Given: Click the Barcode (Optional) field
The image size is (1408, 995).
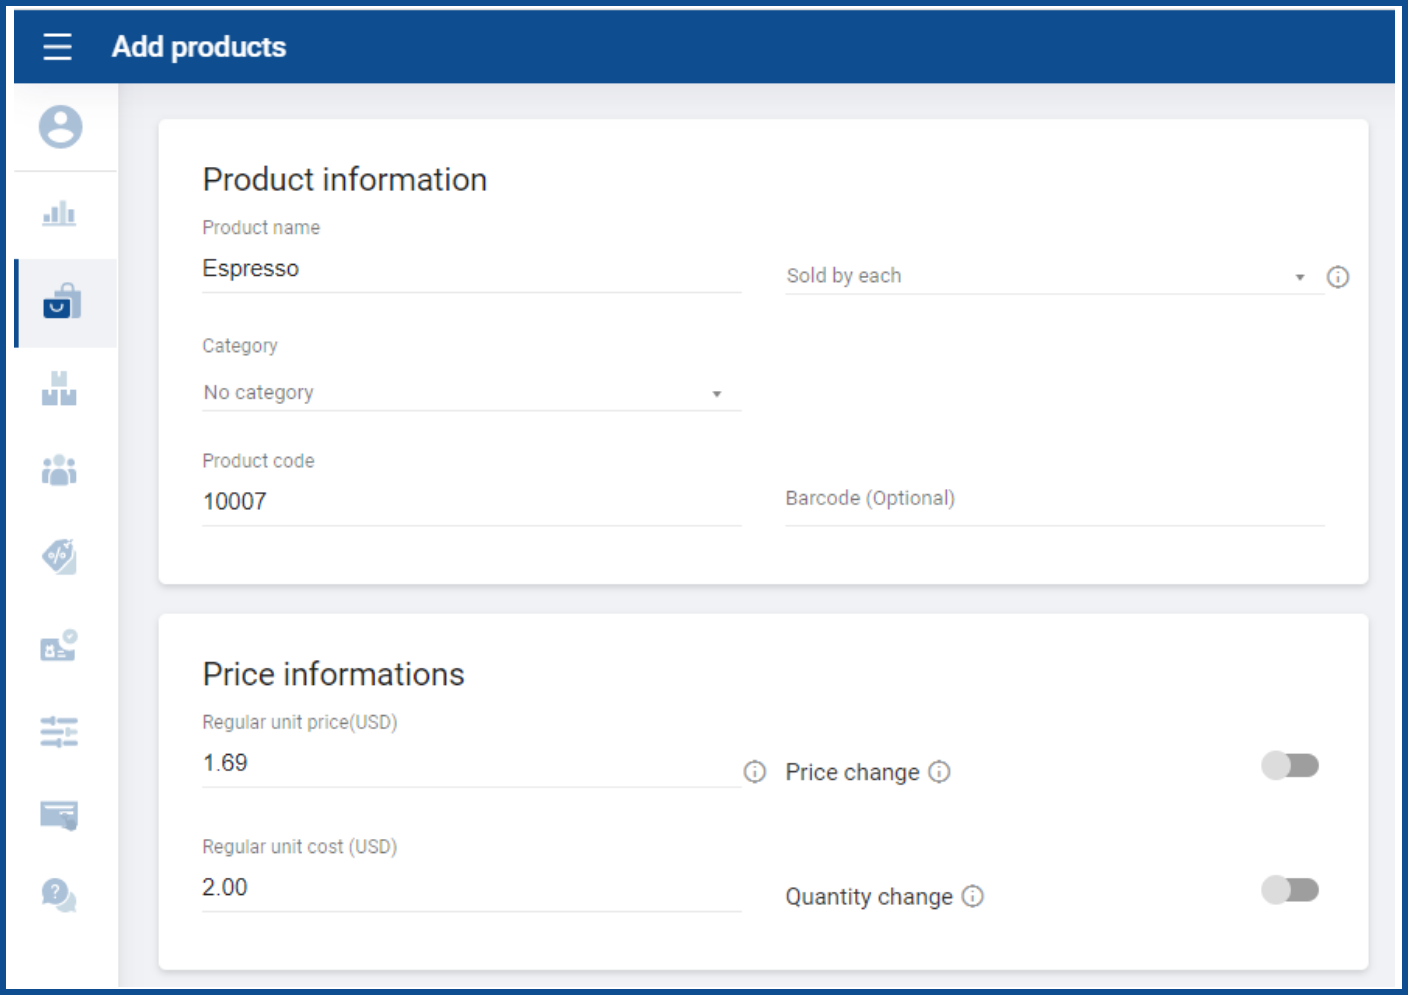Looking at the screenshot, I should coord(1054,499).
